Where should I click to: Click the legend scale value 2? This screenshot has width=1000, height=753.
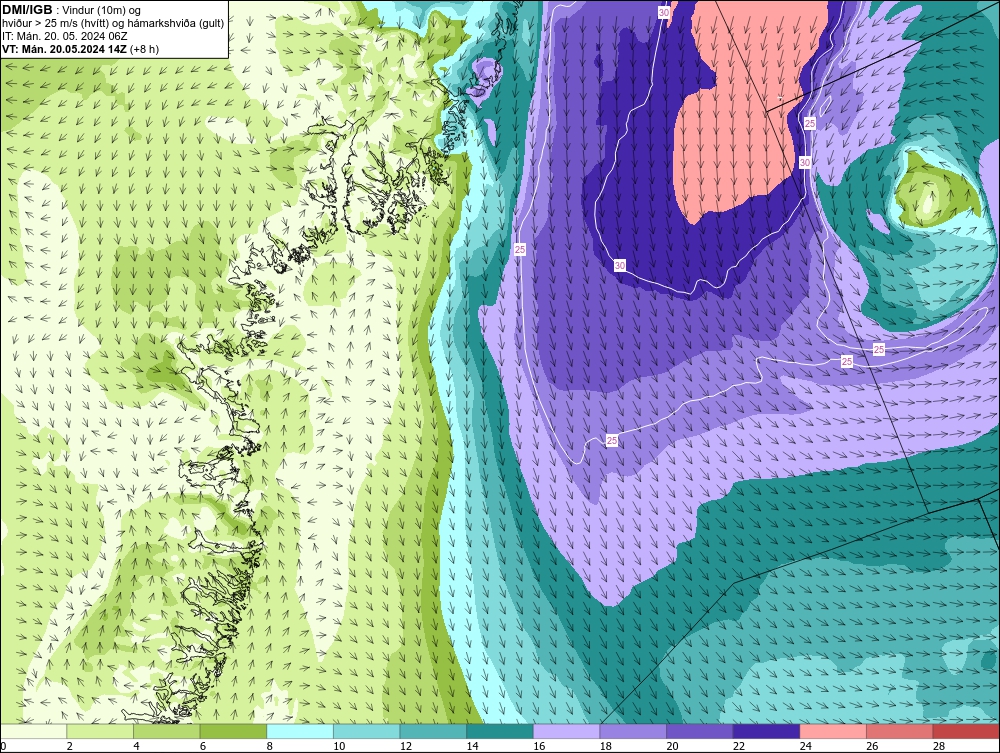tap(70, 746)
